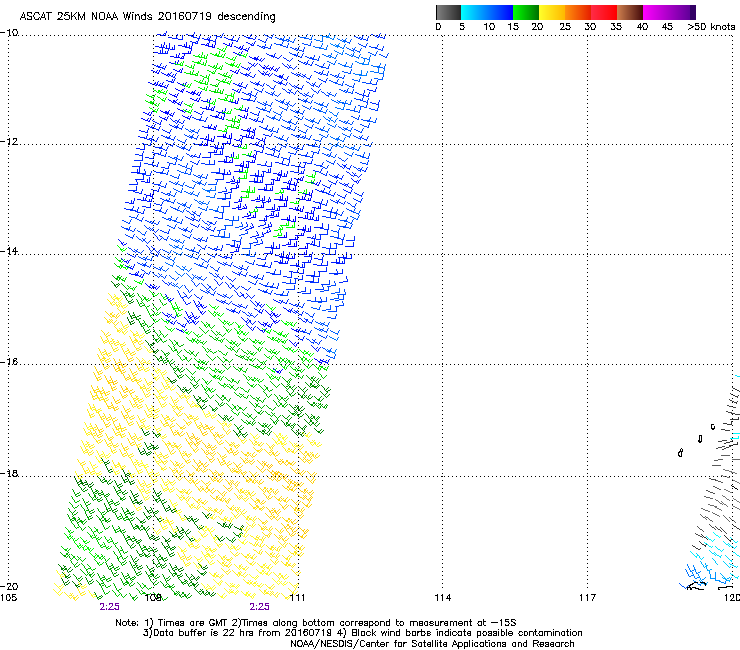Click the "108" longitude axis label
Viewport: 740px width, 650px height.
coord(153,598)
